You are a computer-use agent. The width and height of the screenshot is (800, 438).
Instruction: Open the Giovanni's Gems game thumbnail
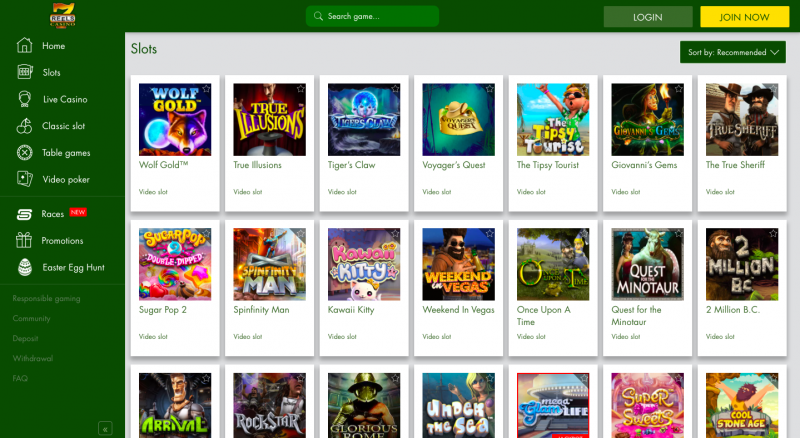(x=647, y=119)
